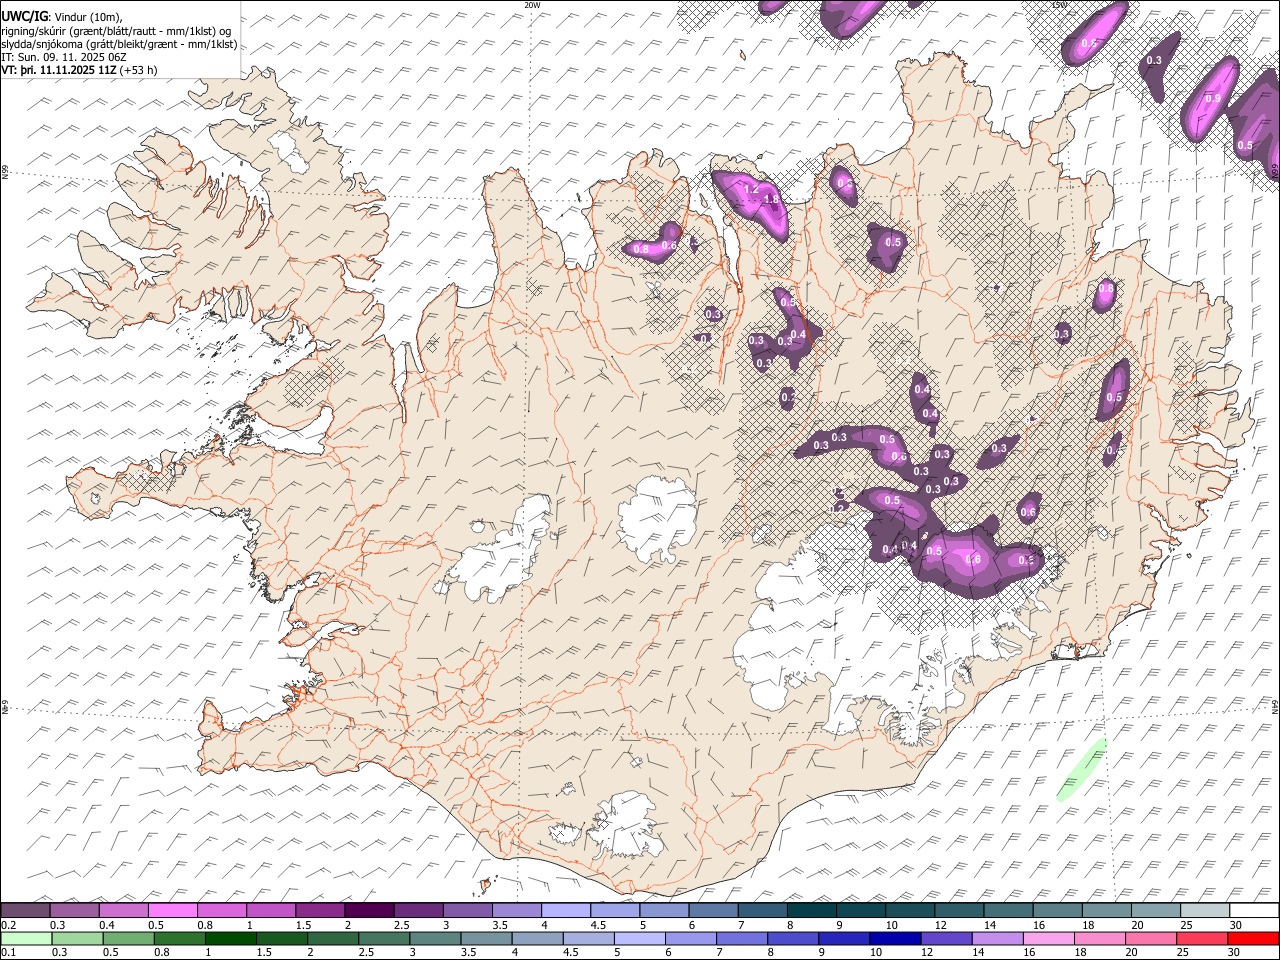Pick lower legend green swatch between 0.5 and 0.8
Image resolution: width=1280 pixels, height=960 pixels.
point(128,938)
